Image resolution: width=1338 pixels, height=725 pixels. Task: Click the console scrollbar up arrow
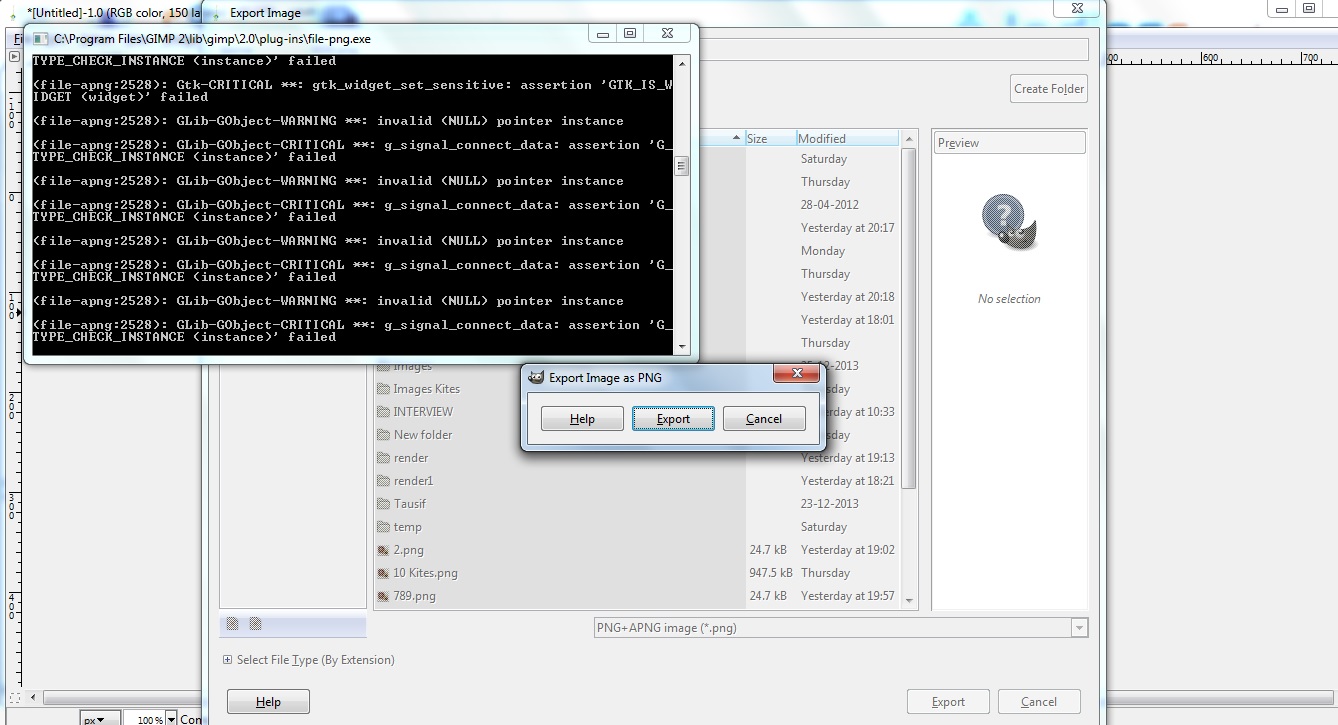pyautogui.click(x=682, y=62)
